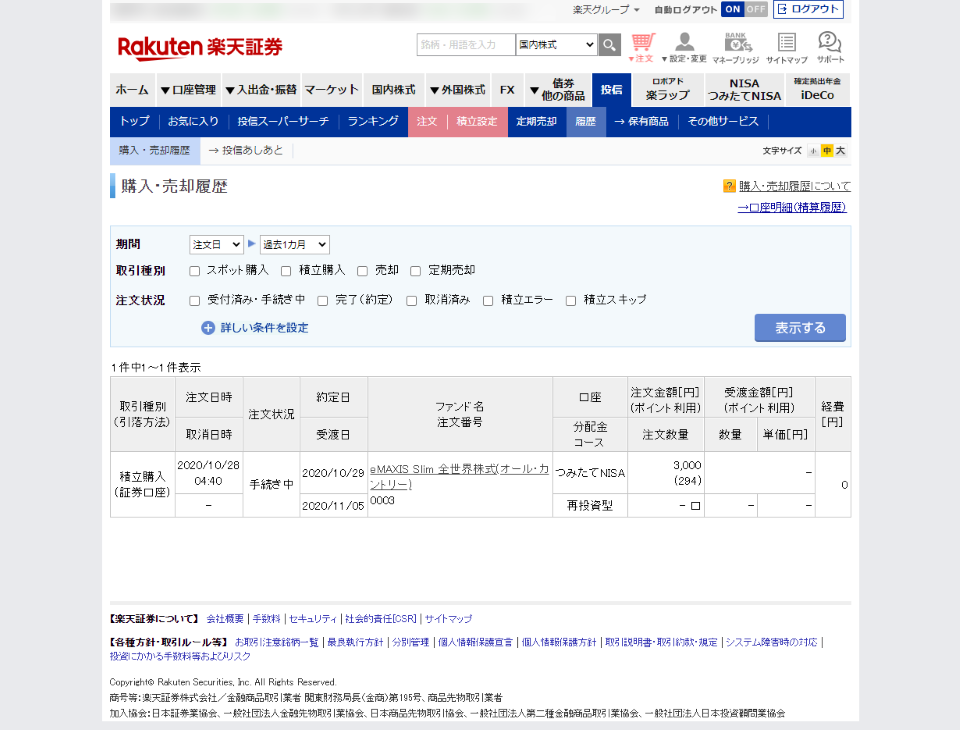Open the 積立設定 submenu item
This screenshot has width=960, height=730.
click(x=477, y=121)
